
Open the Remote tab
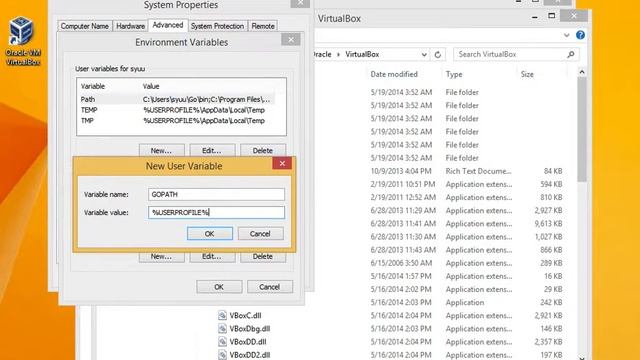(x=263, y=26)
